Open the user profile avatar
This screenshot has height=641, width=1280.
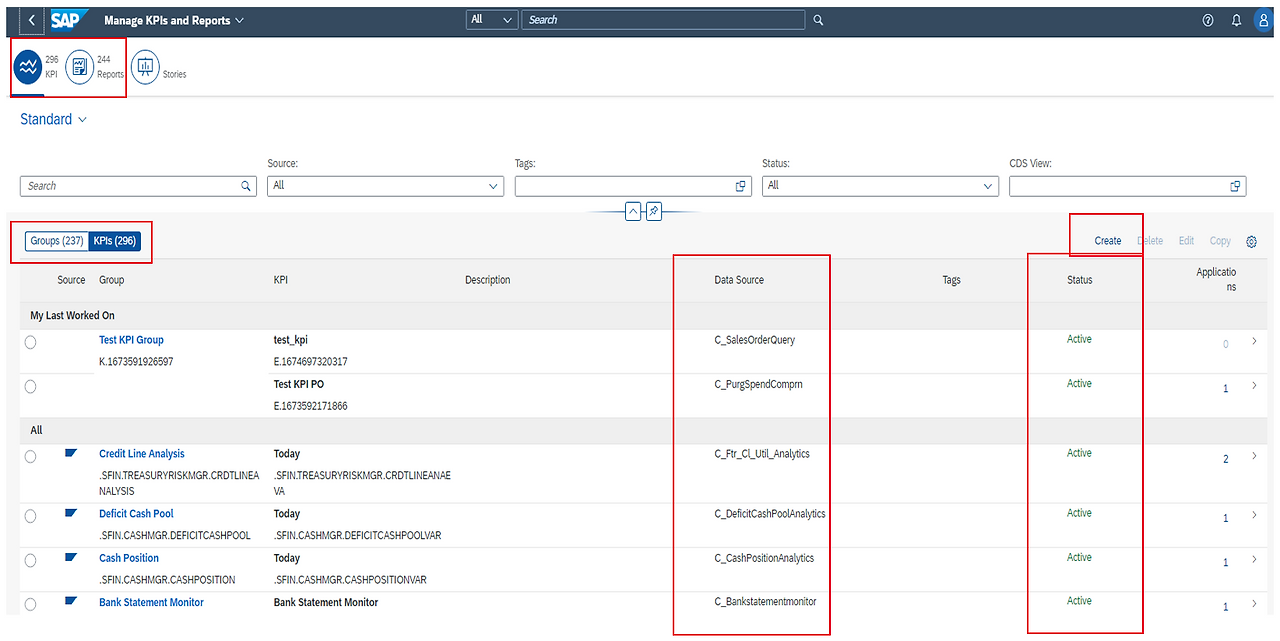pyautogui.click(x=1263, y=19)
